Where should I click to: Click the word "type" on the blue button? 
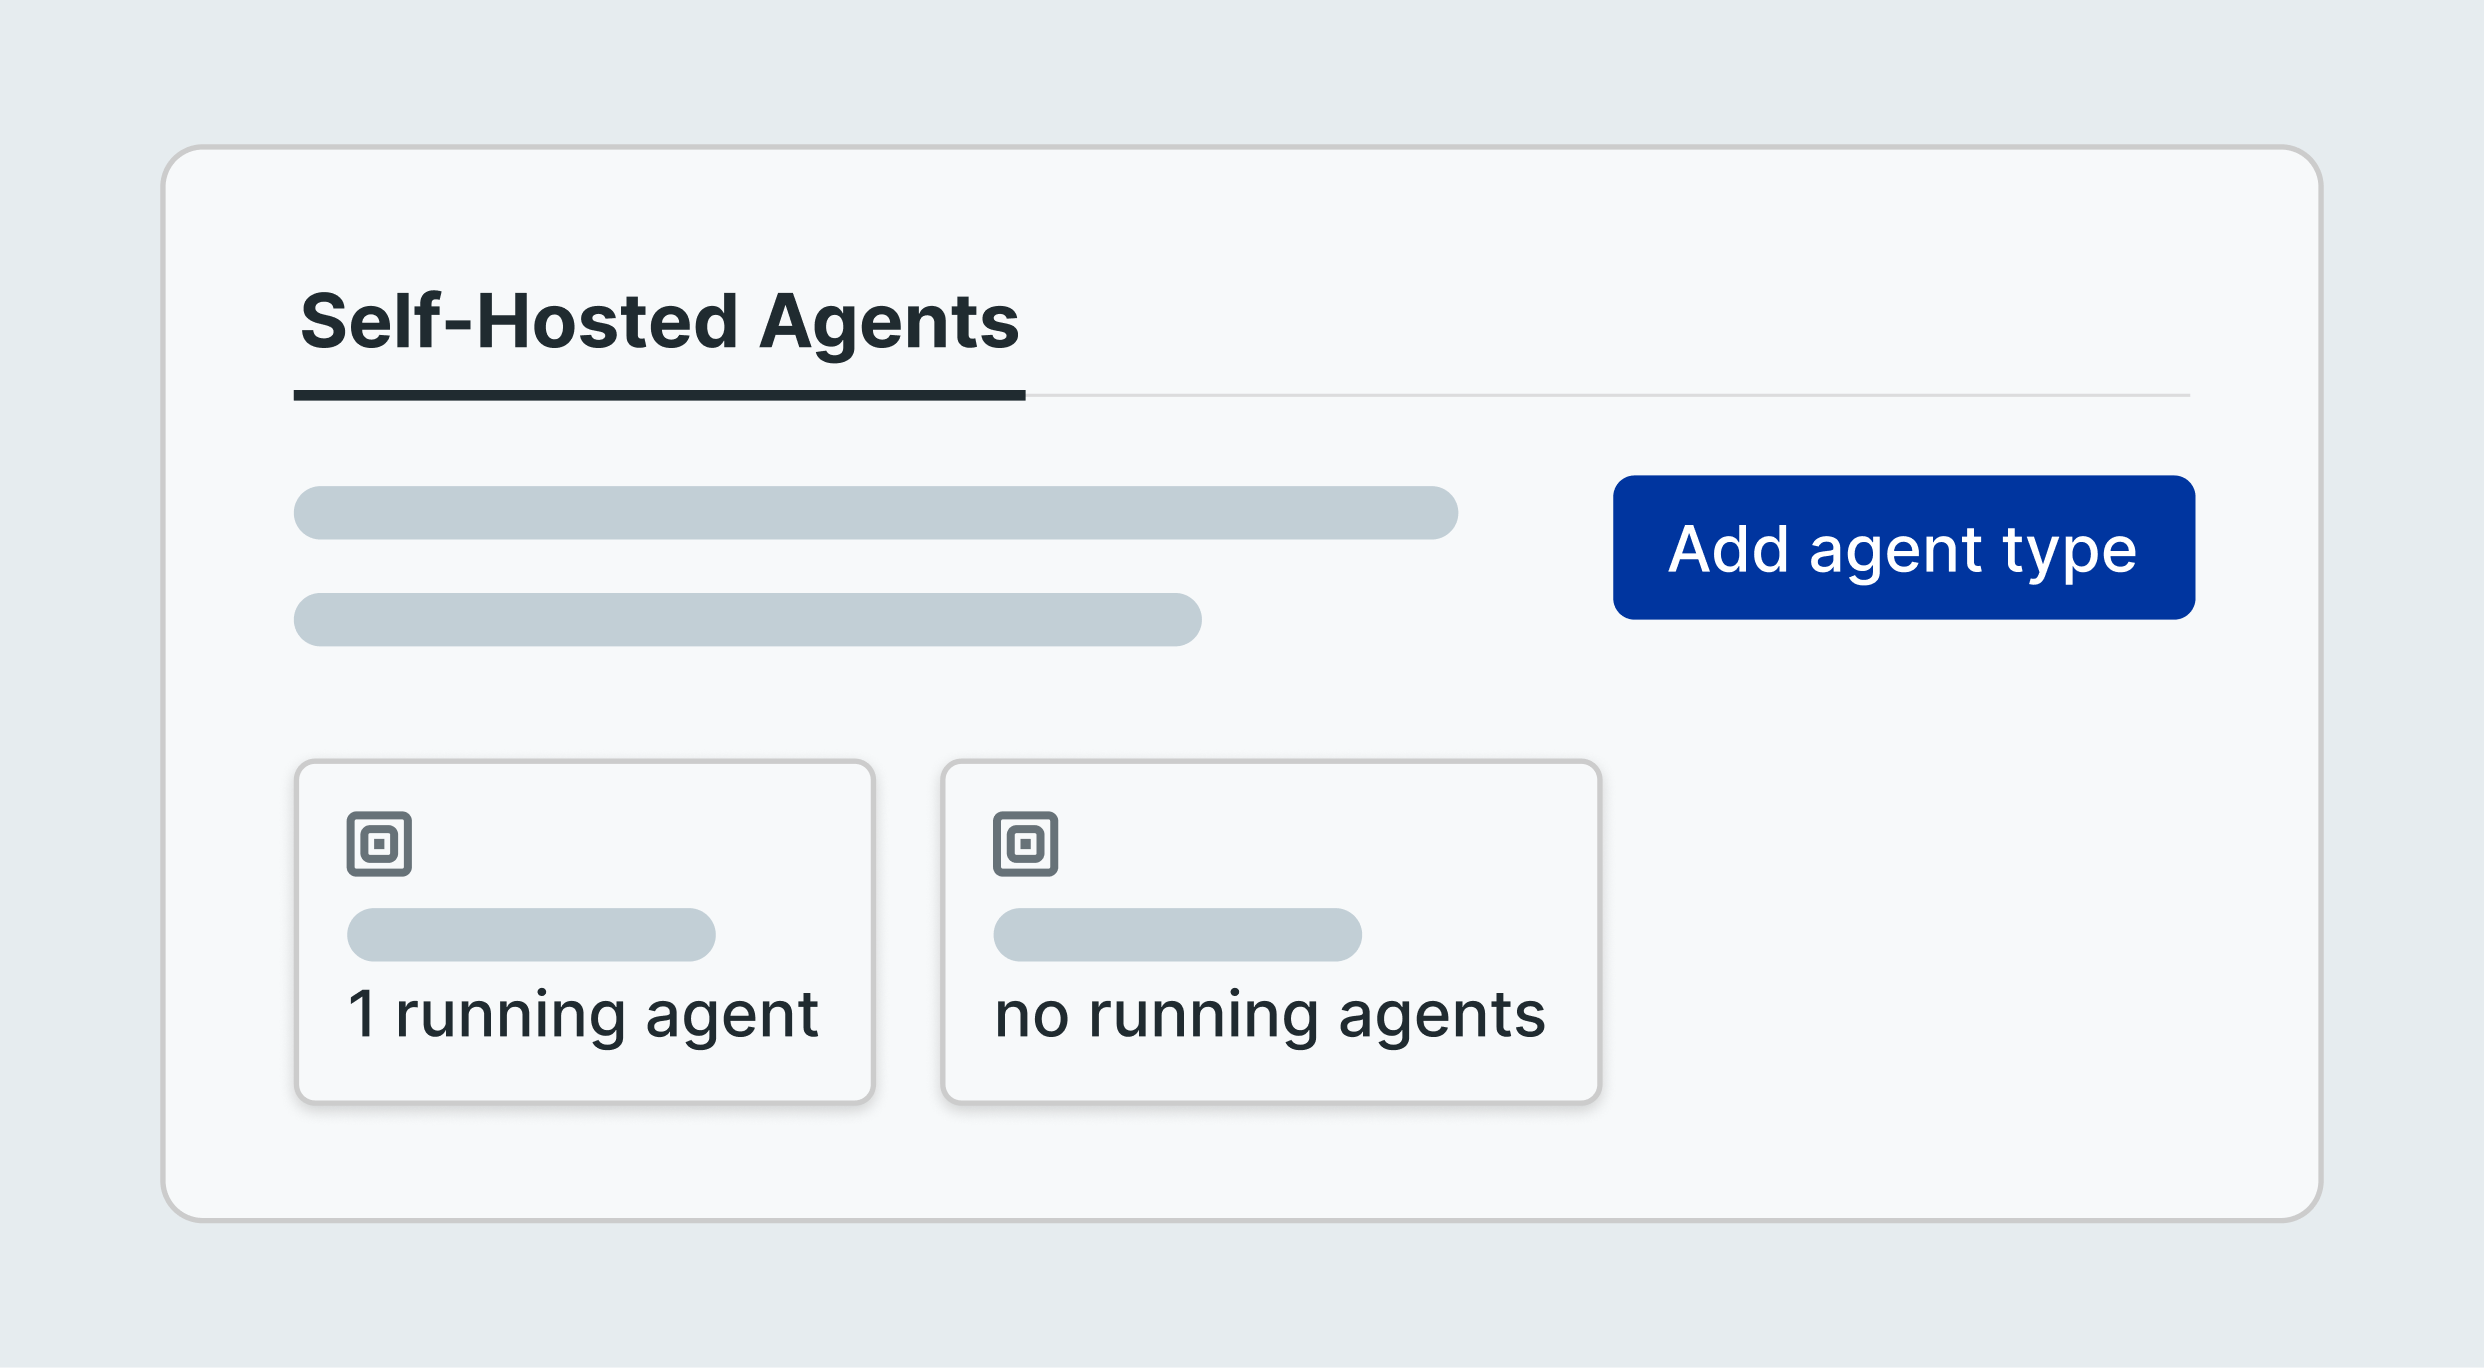pos(2069,553)
